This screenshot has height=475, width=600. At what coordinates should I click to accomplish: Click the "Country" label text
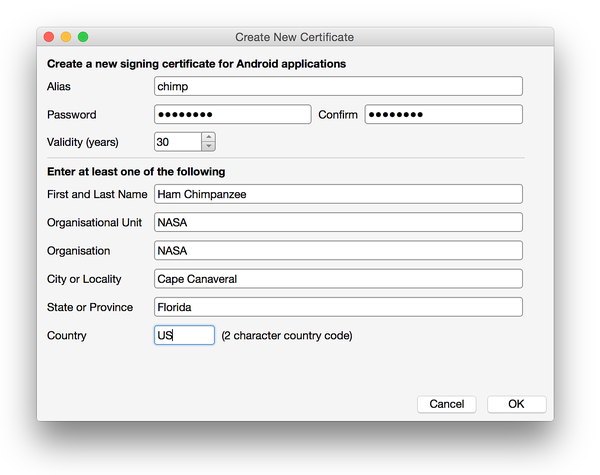tap(67, 336)
